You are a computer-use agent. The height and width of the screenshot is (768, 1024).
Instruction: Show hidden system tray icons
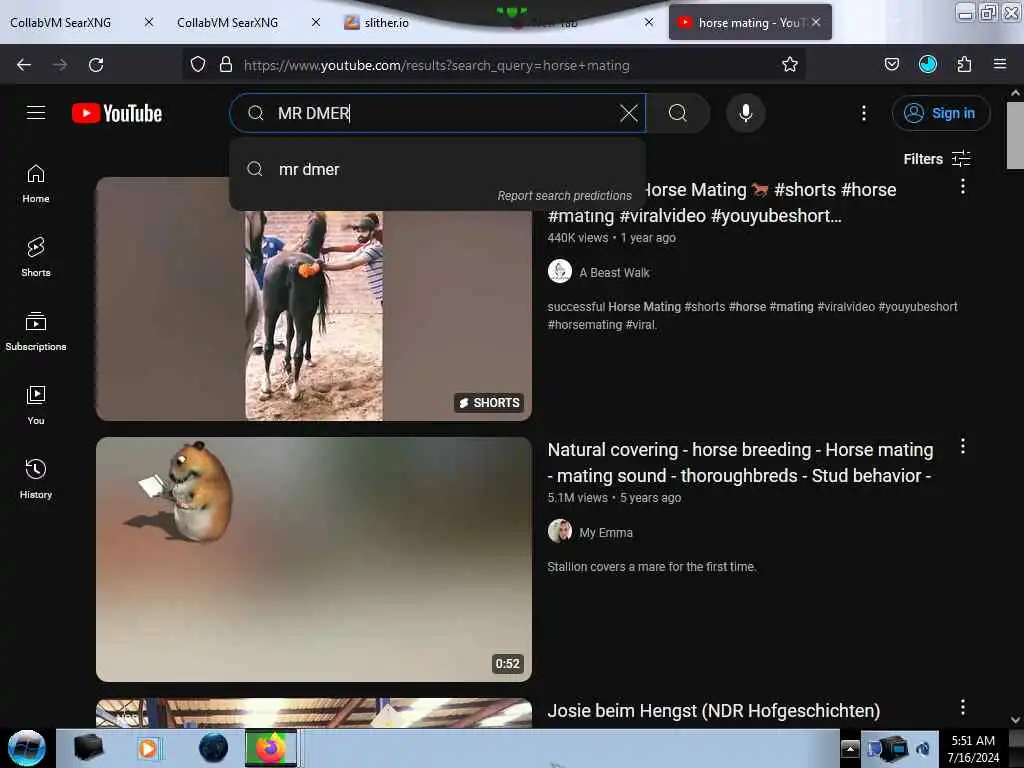[x=850, y=748]
